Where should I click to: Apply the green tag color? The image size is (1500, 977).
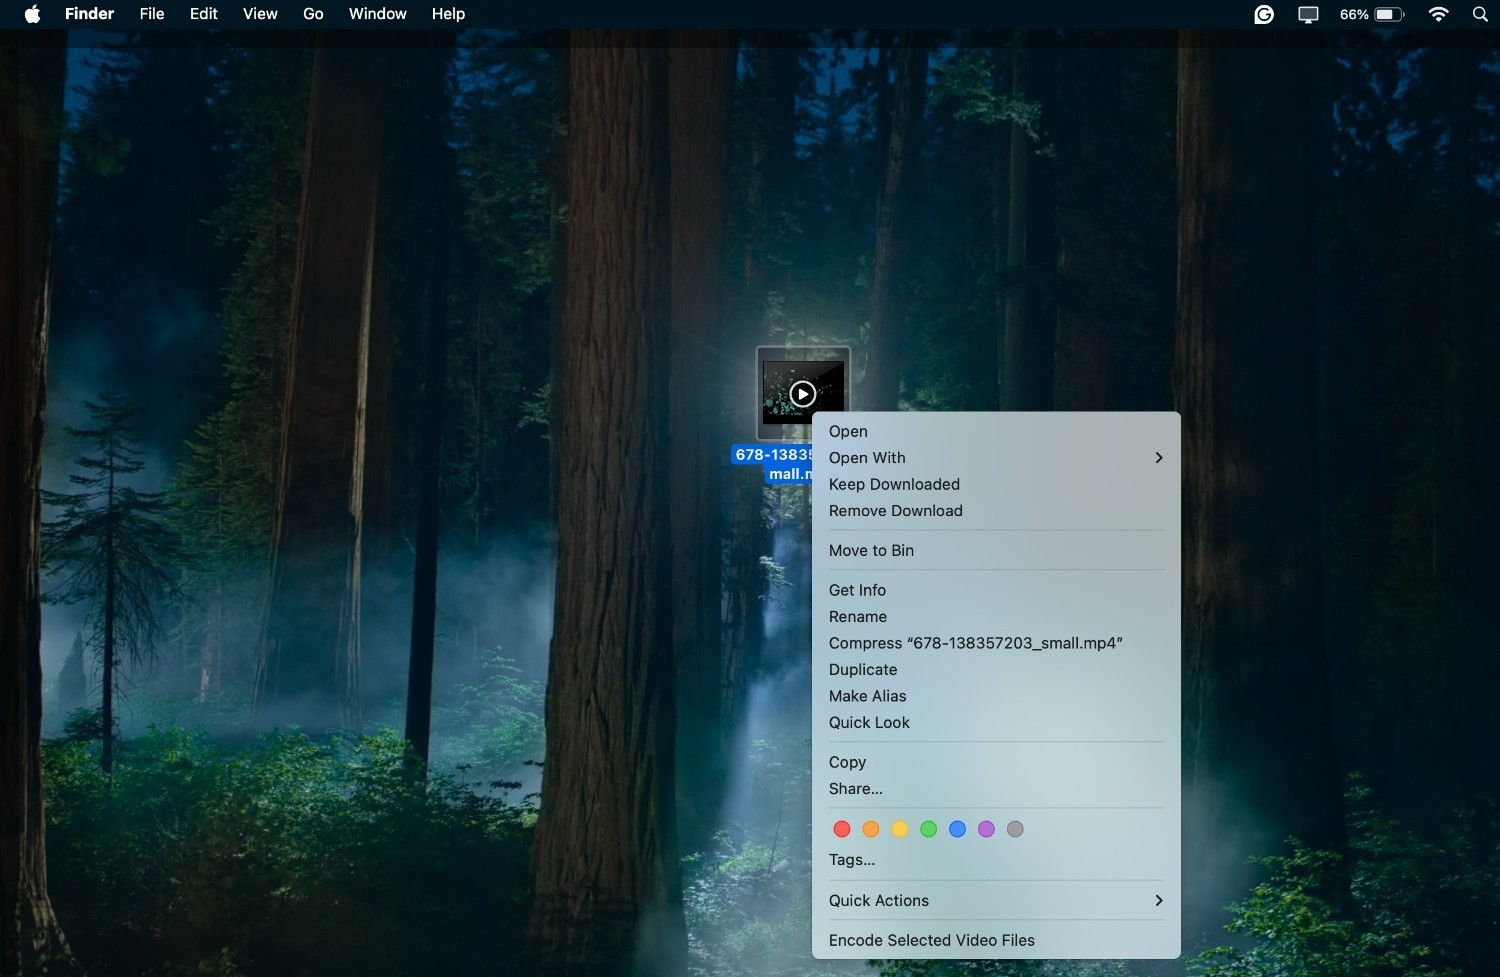[929, 829]
